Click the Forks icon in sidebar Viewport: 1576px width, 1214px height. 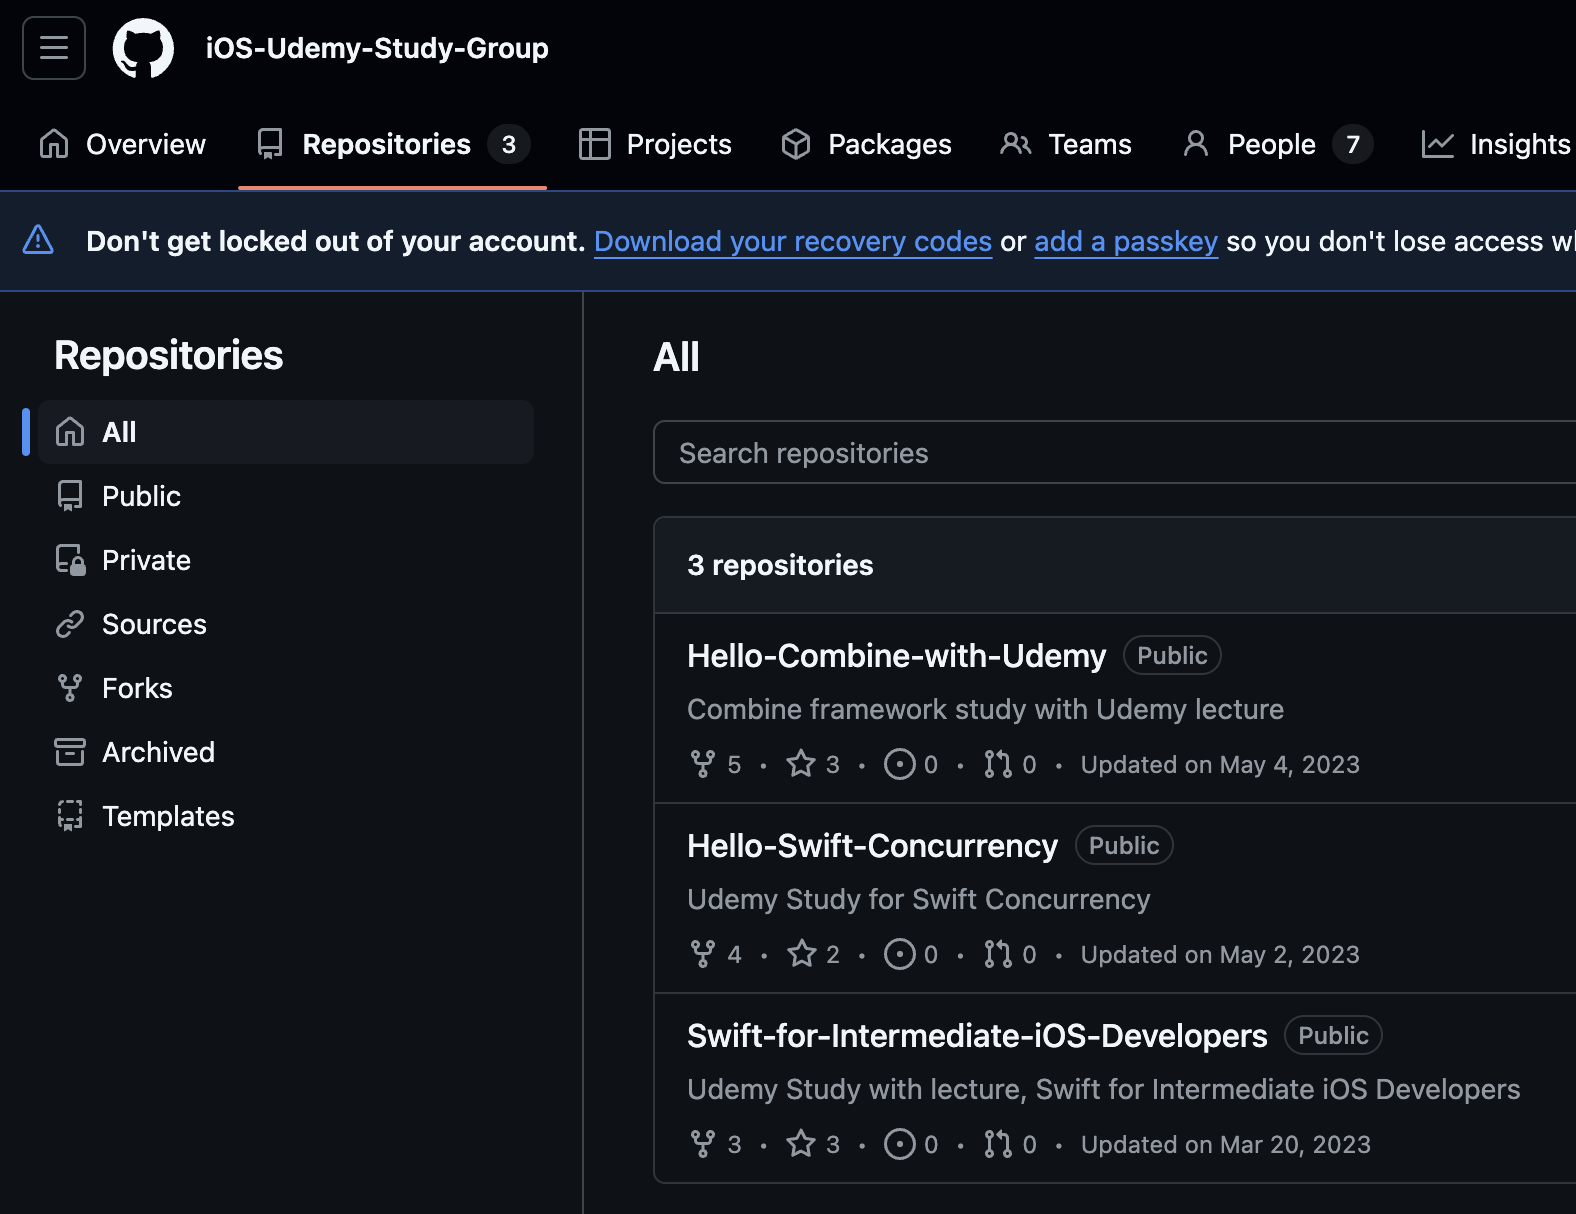coord(70,688)
